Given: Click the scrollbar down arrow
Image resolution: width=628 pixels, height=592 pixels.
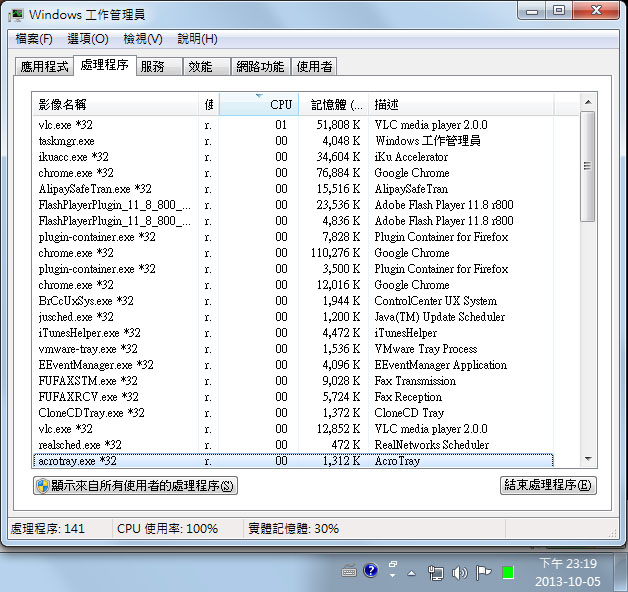Looking at the screenshot, I should [588, 459].
